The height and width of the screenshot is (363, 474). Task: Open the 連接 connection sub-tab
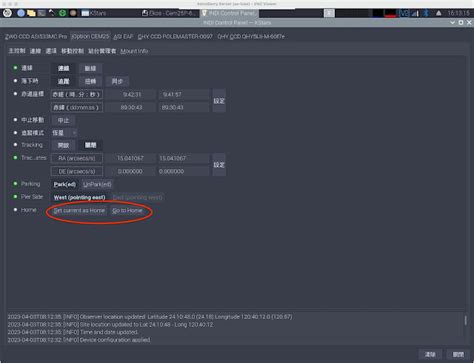click(35, 51)
